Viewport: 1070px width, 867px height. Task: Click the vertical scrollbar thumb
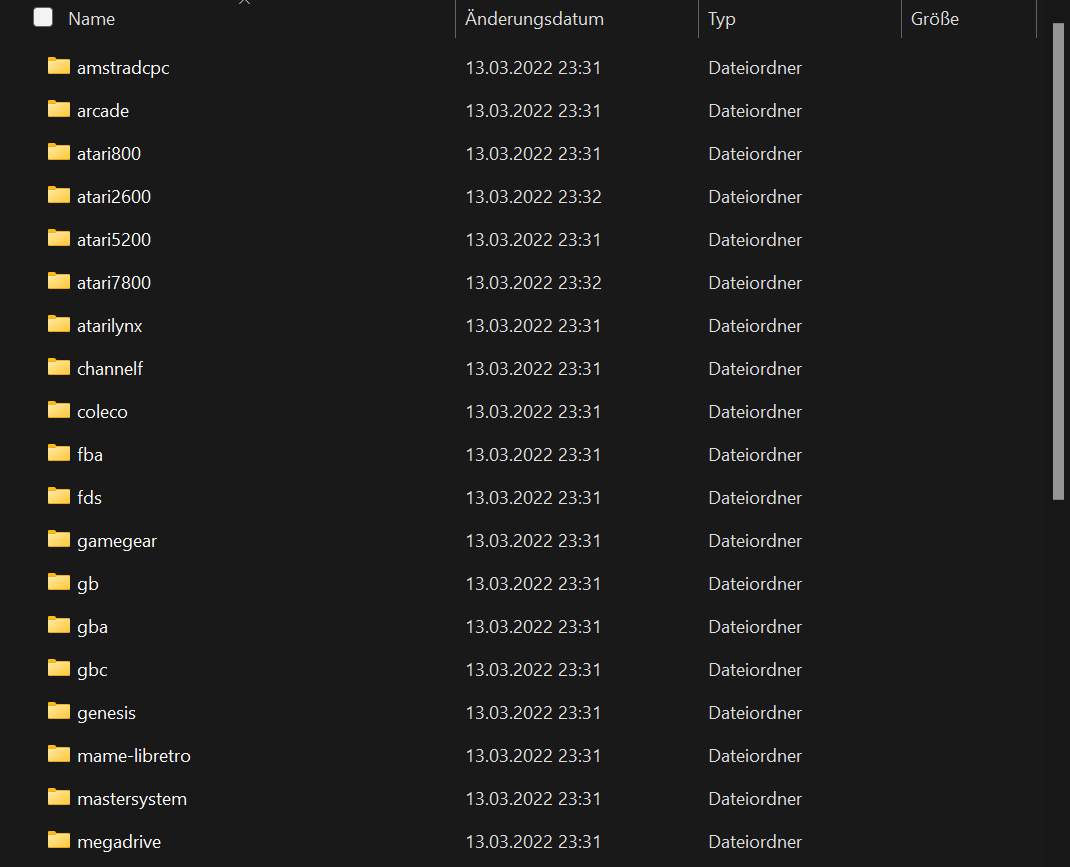tap(1058, 260)
